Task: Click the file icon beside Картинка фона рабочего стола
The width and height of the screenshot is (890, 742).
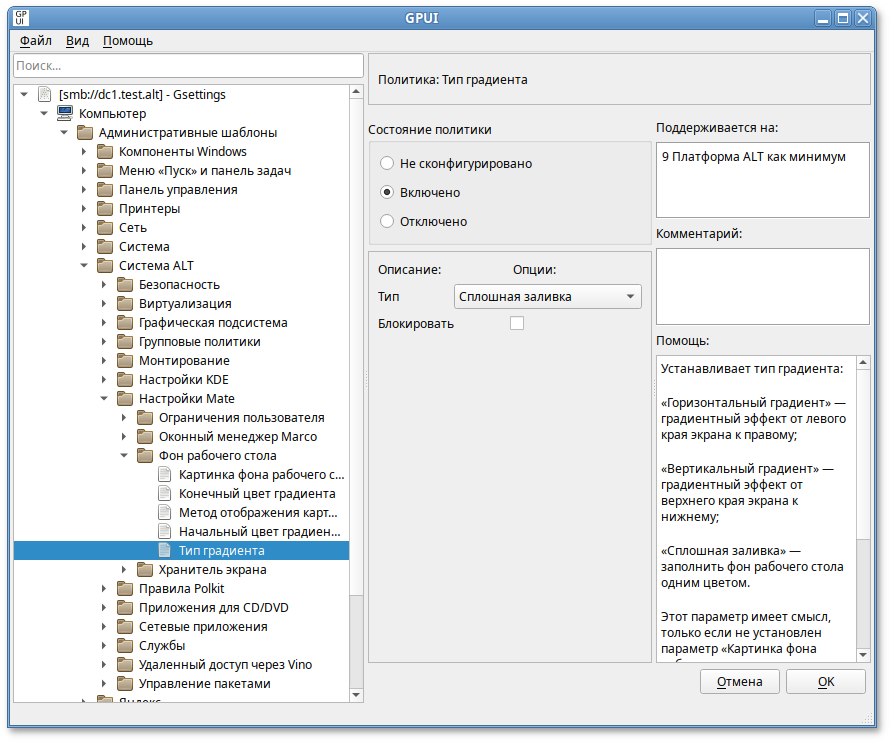Action: [x=165, y=475]
